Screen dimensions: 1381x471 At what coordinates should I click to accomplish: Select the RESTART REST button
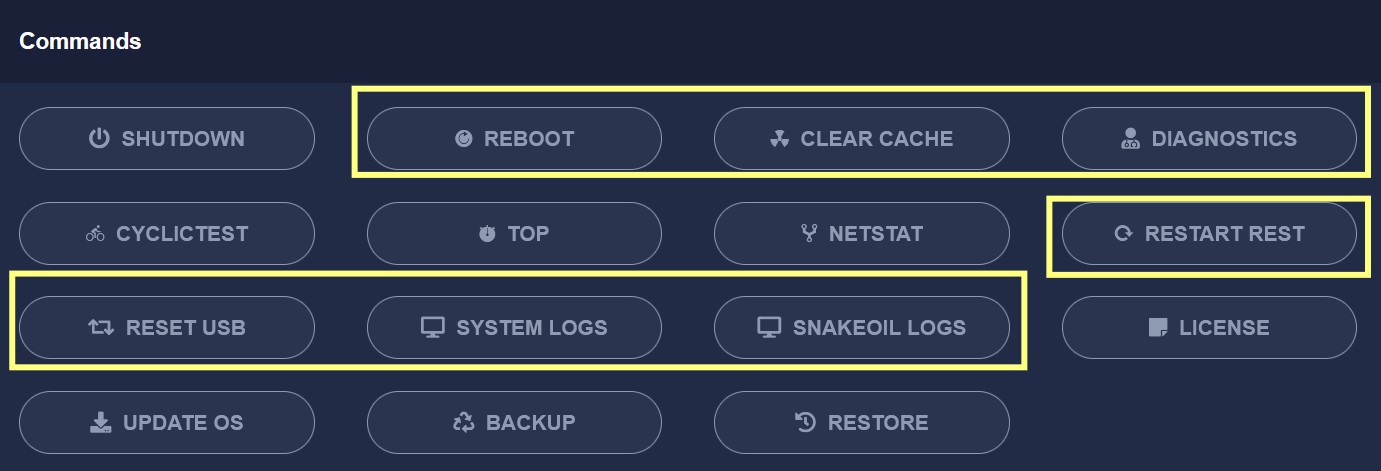point(1209,234)
